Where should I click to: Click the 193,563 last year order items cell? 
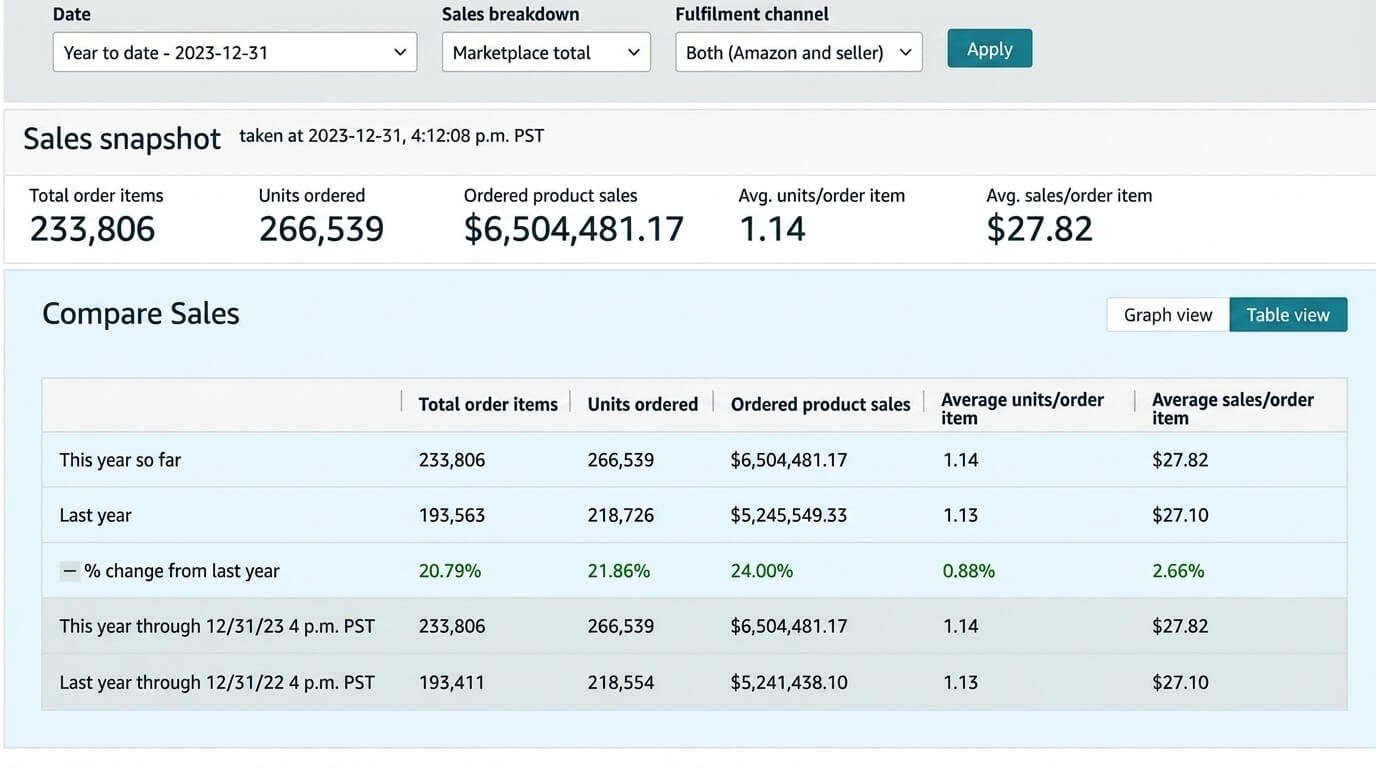(452, 516)
